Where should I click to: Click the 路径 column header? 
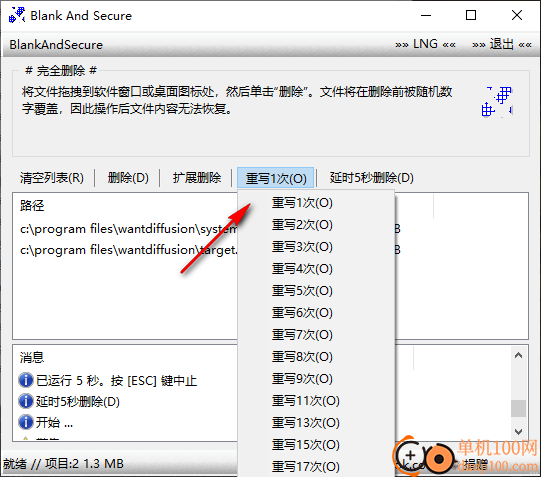(32, 206)
